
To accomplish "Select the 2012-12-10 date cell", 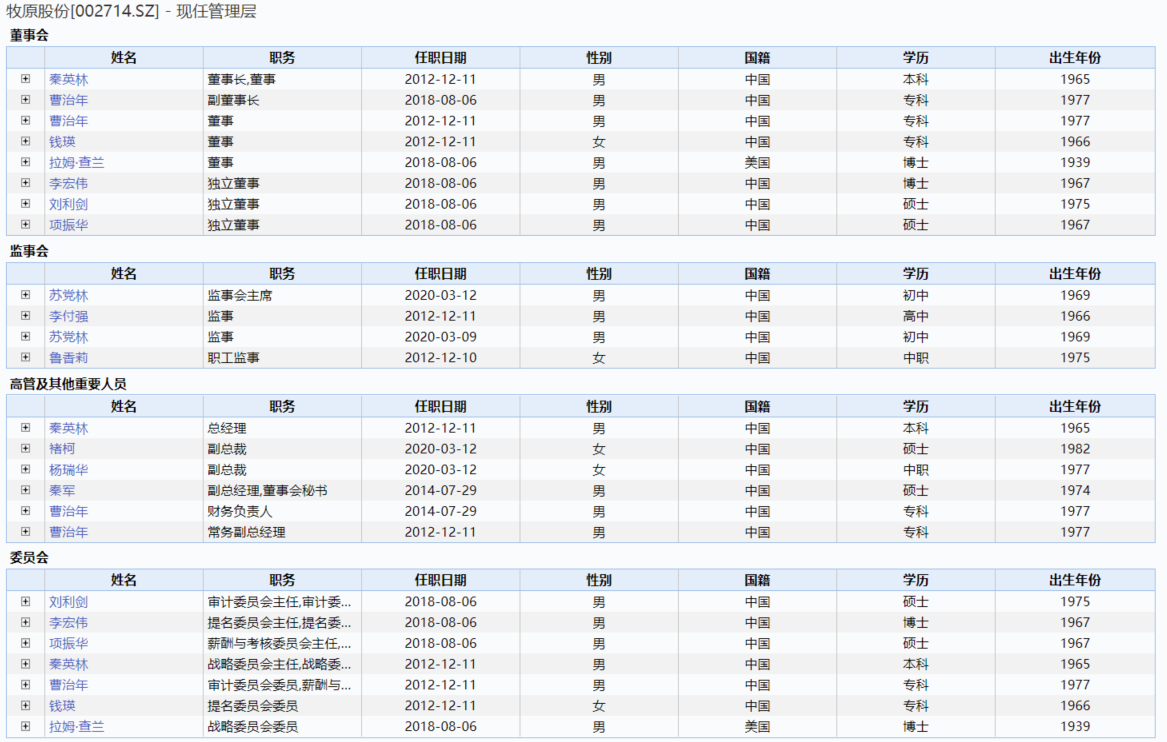I will [x=441, y=358].
